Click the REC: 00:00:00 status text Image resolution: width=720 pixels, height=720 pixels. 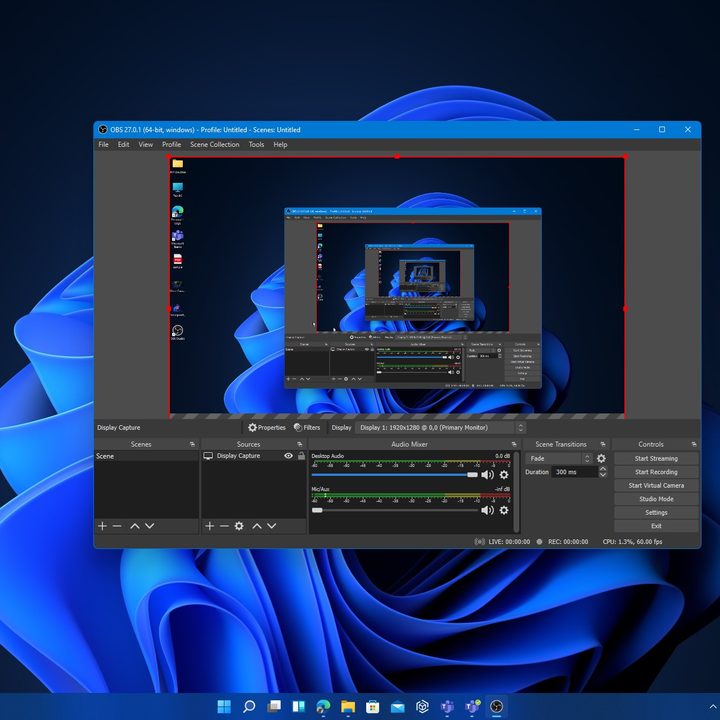(568, 542)
